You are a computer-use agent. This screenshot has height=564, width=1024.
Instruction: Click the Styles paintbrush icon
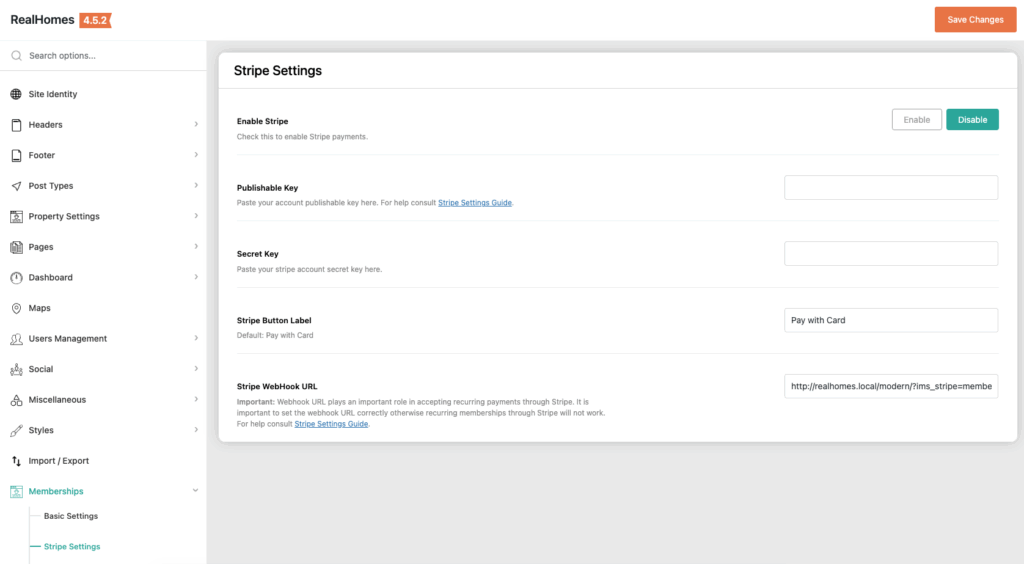click(16, 430)
